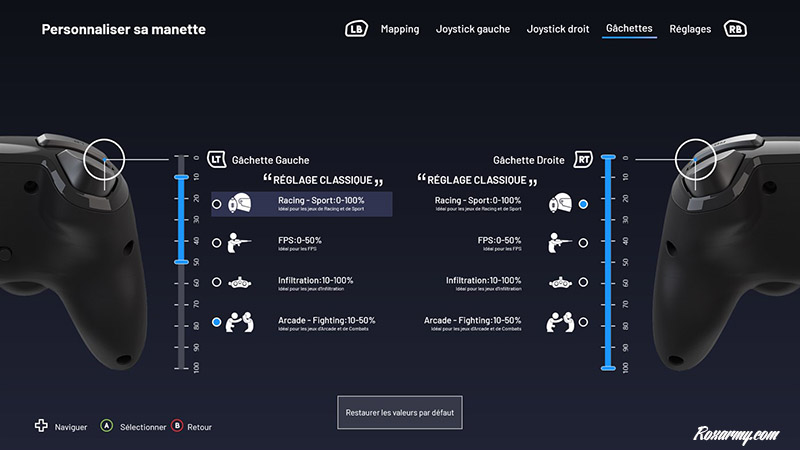
Task: Open the Joystick droit tab
Action: [x=559, y=29]
